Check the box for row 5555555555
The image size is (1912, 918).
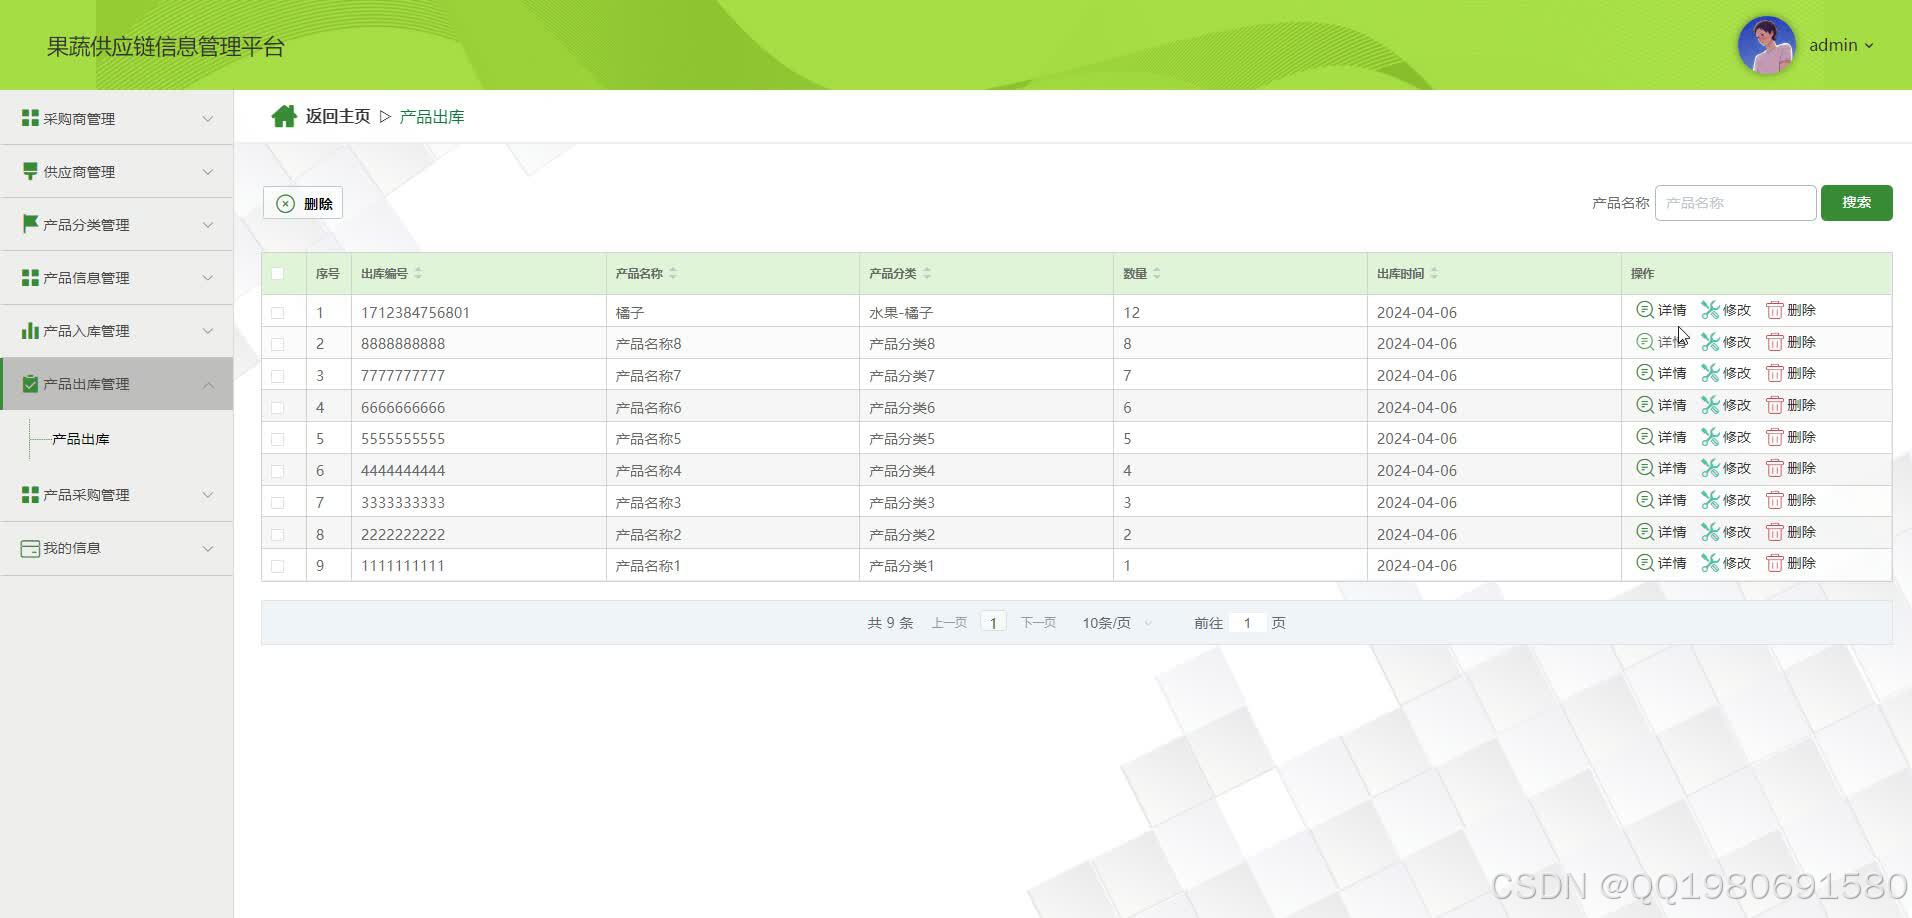pos(278,439)
